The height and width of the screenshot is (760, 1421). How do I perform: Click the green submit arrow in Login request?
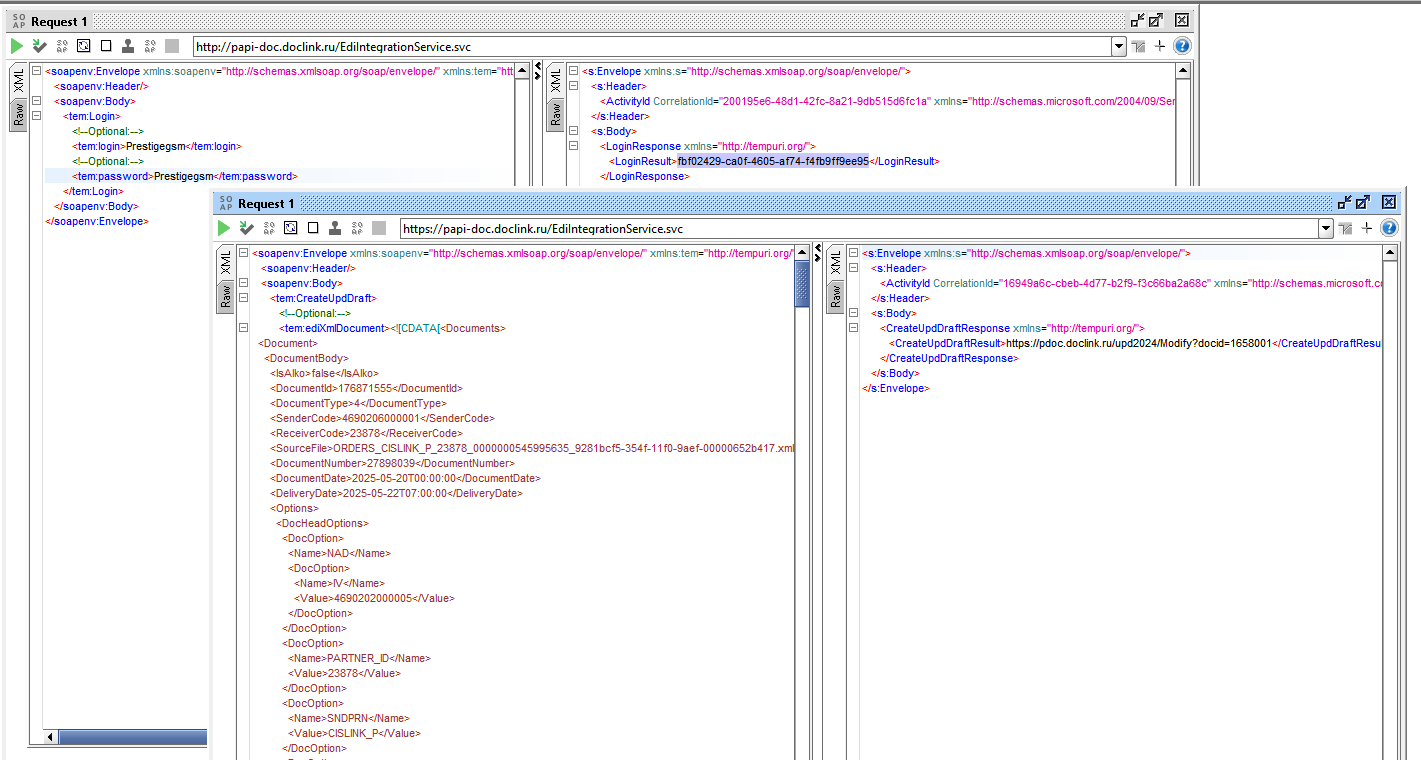pos(17,46)
